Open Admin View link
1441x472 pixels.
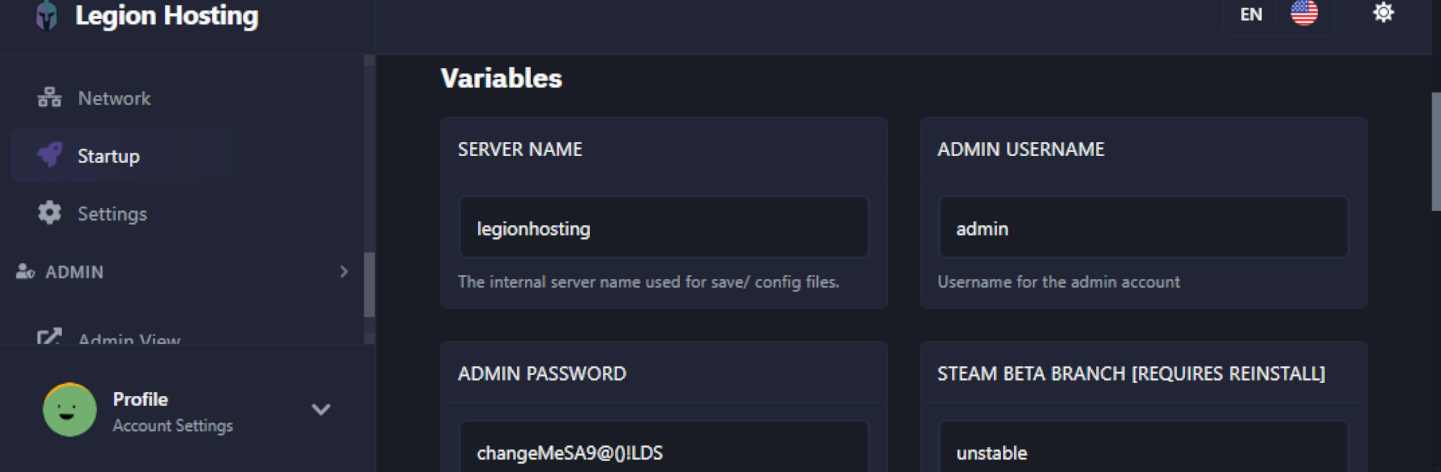click(x=129, y=339)
